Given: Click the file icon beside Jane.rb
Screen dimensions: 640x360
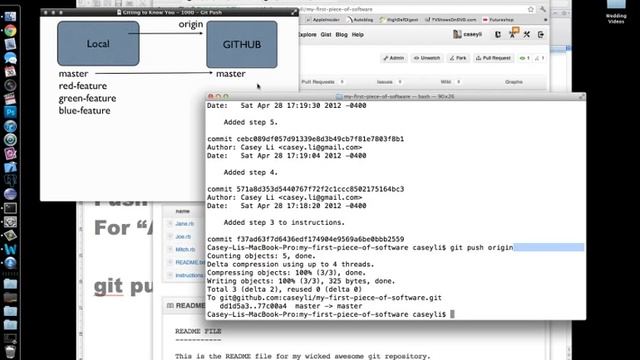Looking at the screenshot, I should tap(170, 223).
